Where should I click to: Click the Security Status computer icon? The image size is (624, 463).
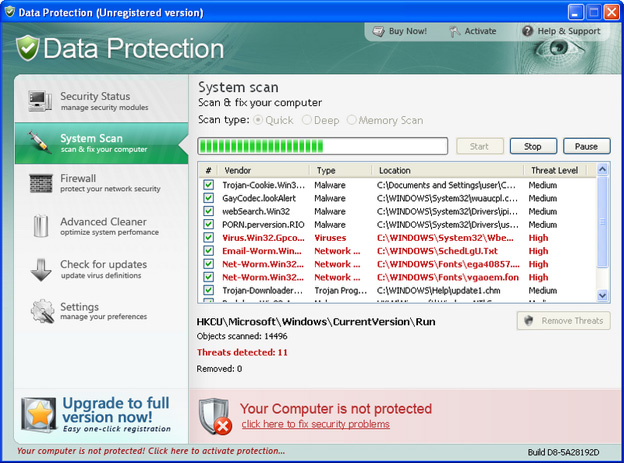[x=40, y=101]
